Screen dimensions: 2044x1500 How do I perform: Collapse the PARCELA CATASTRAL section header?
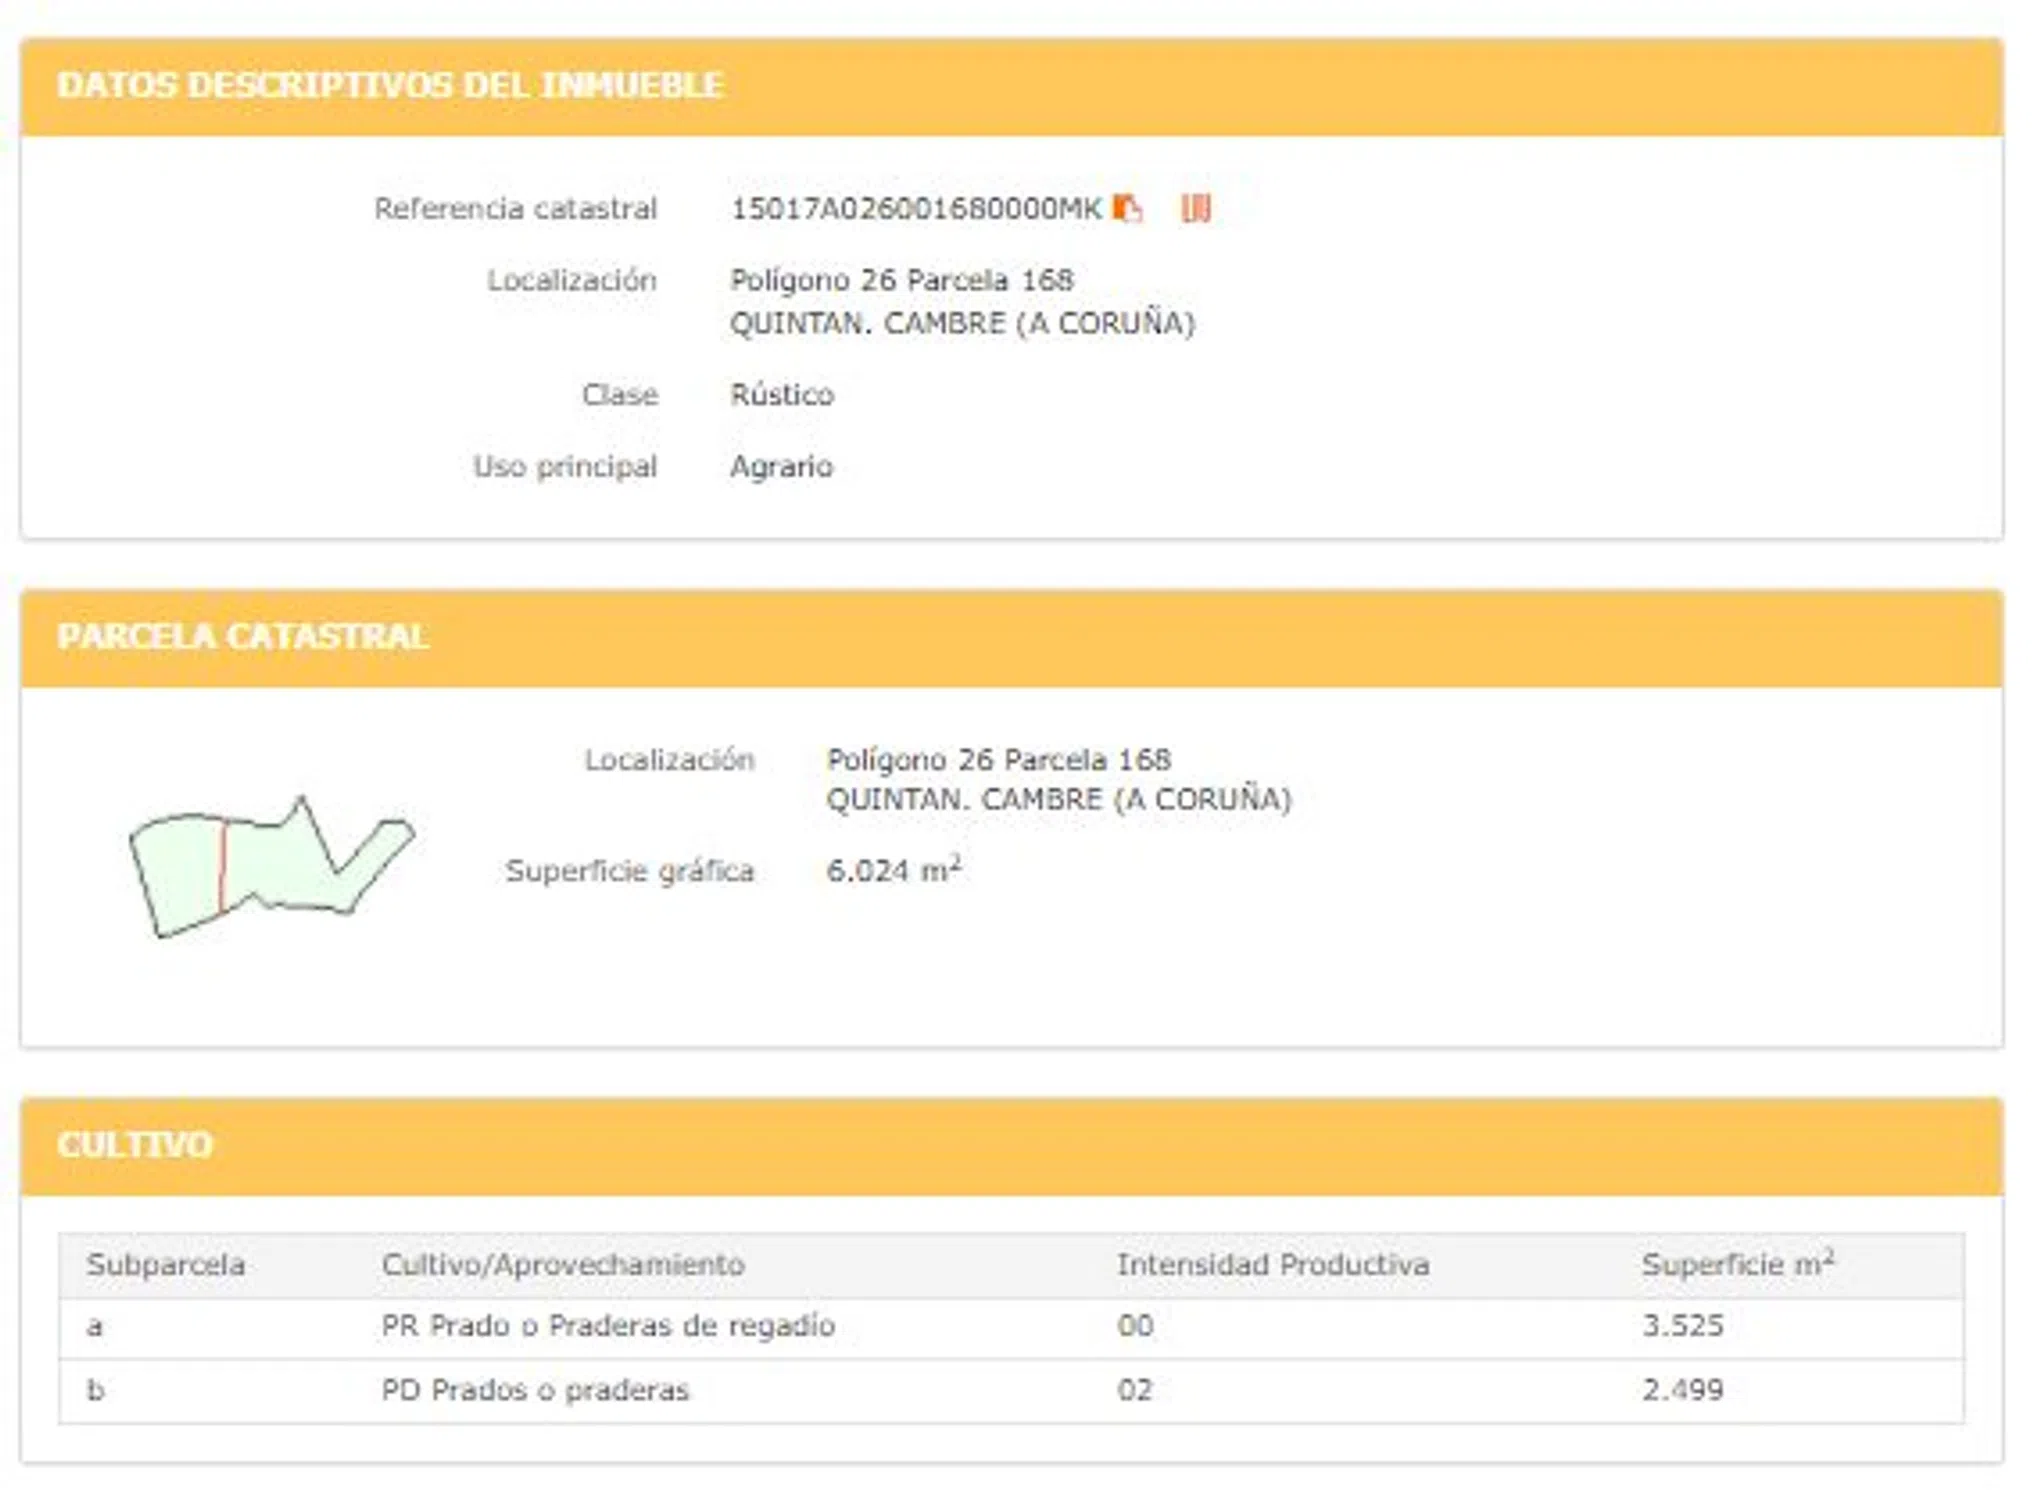click(x=243, y=637)
